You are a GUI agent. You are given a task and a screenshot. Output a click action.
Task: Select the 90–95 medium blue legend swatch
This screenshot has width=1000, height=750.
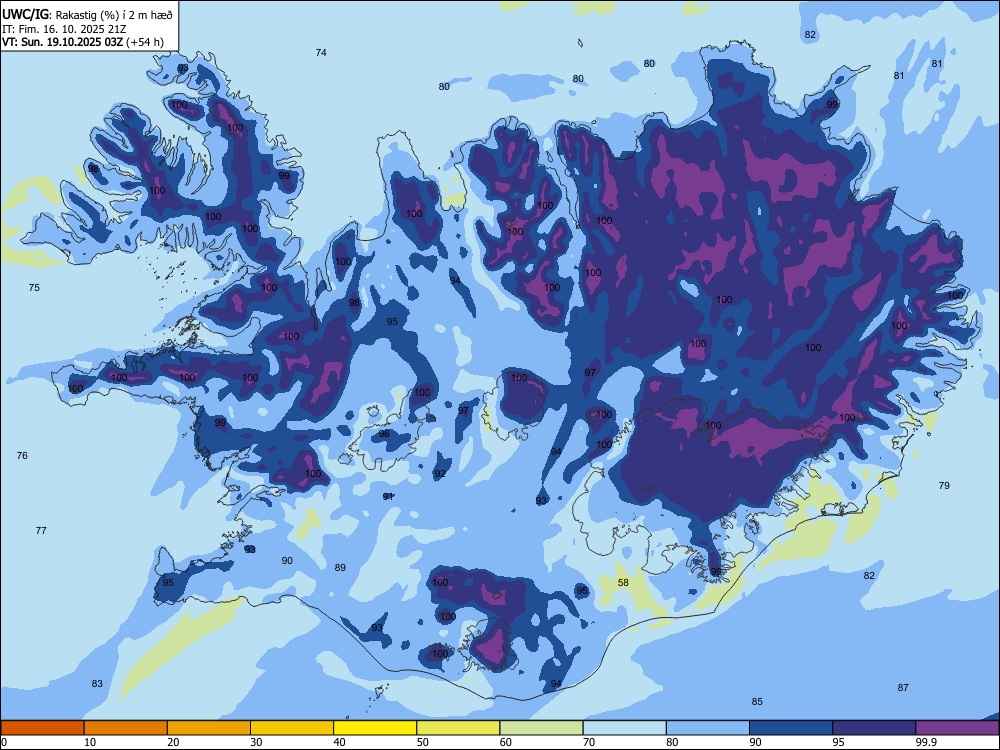coord(791,728)
